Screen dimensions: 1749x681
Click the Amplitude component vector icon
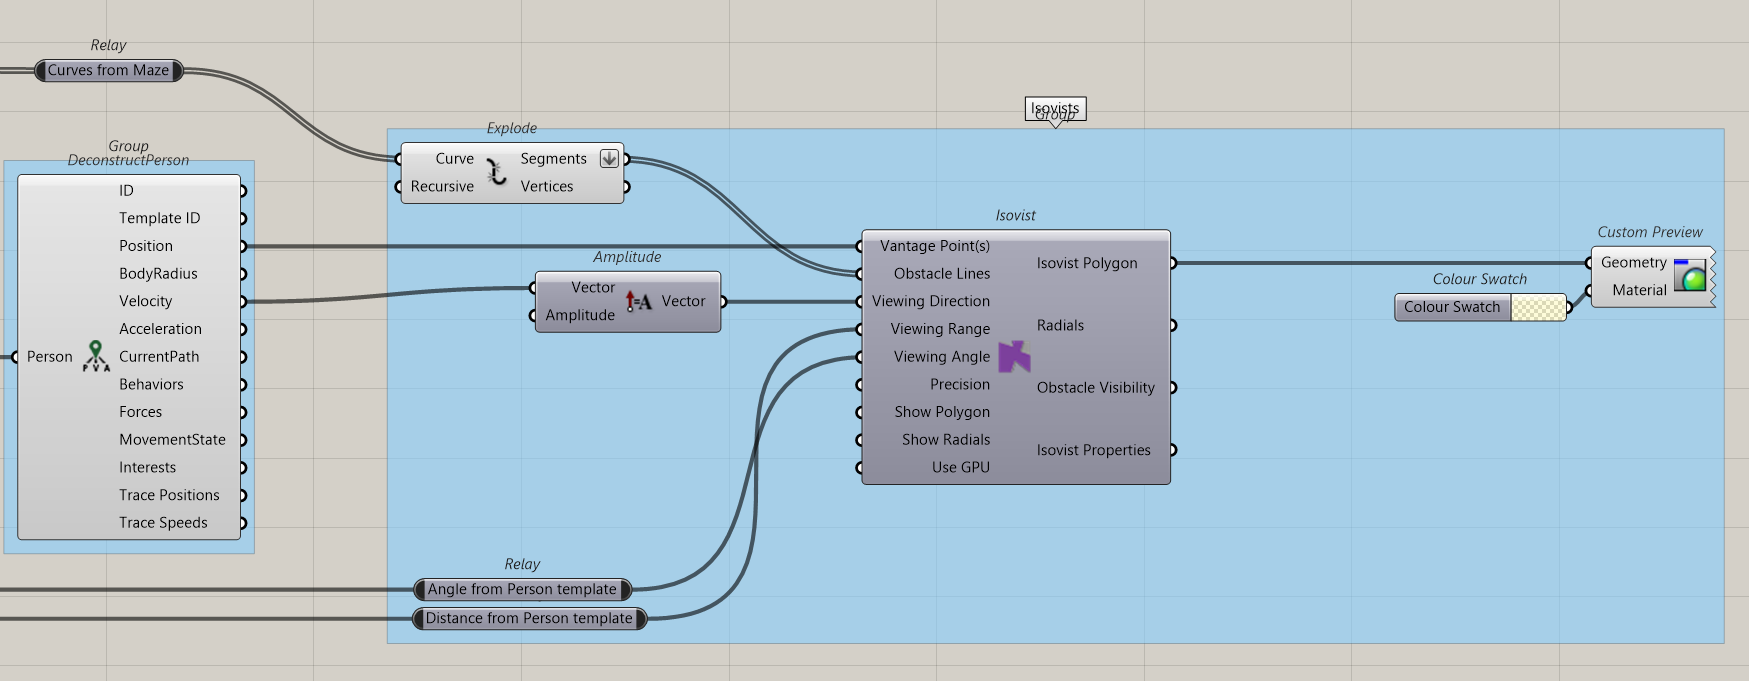pos(638,301)
